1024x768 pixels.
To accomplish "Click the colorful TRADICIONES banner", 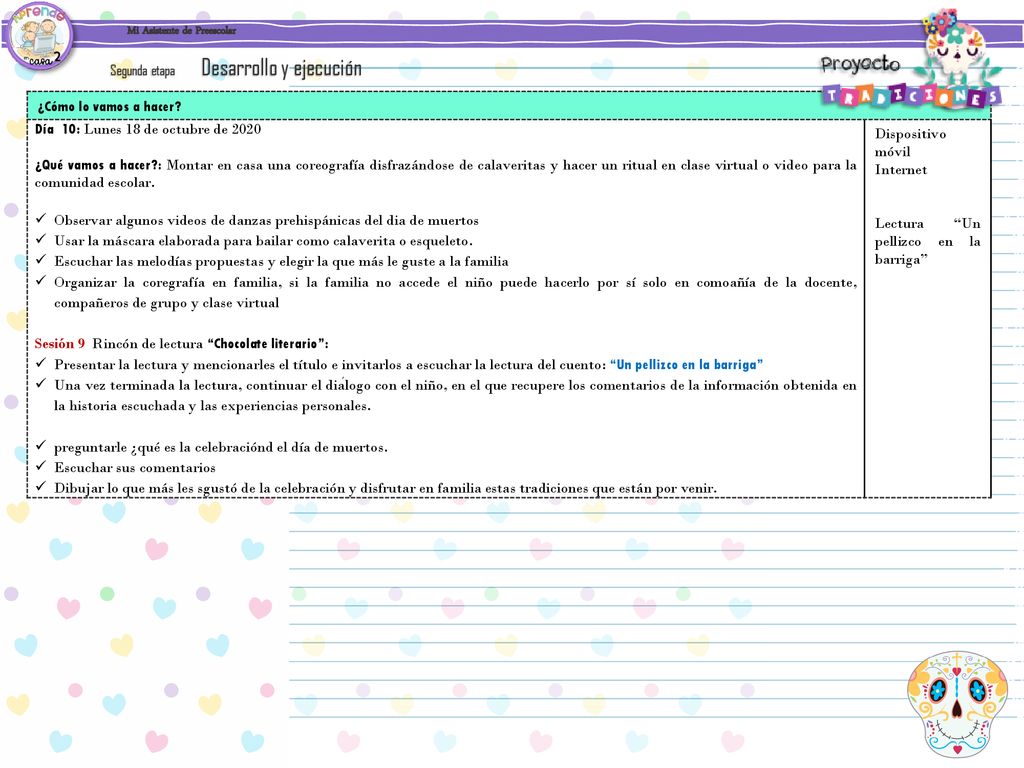I will click(x=911, y=96).
